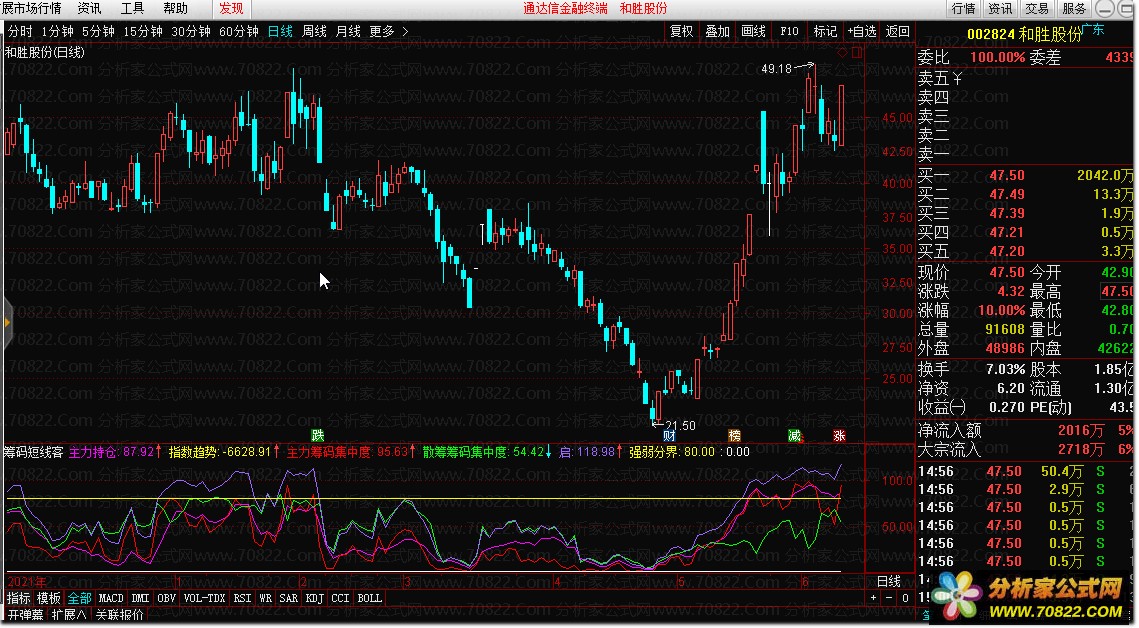The width and height of the screenshot is (1139, 628).
Task: Click the 服务 service button
Action: (1074, 9)
